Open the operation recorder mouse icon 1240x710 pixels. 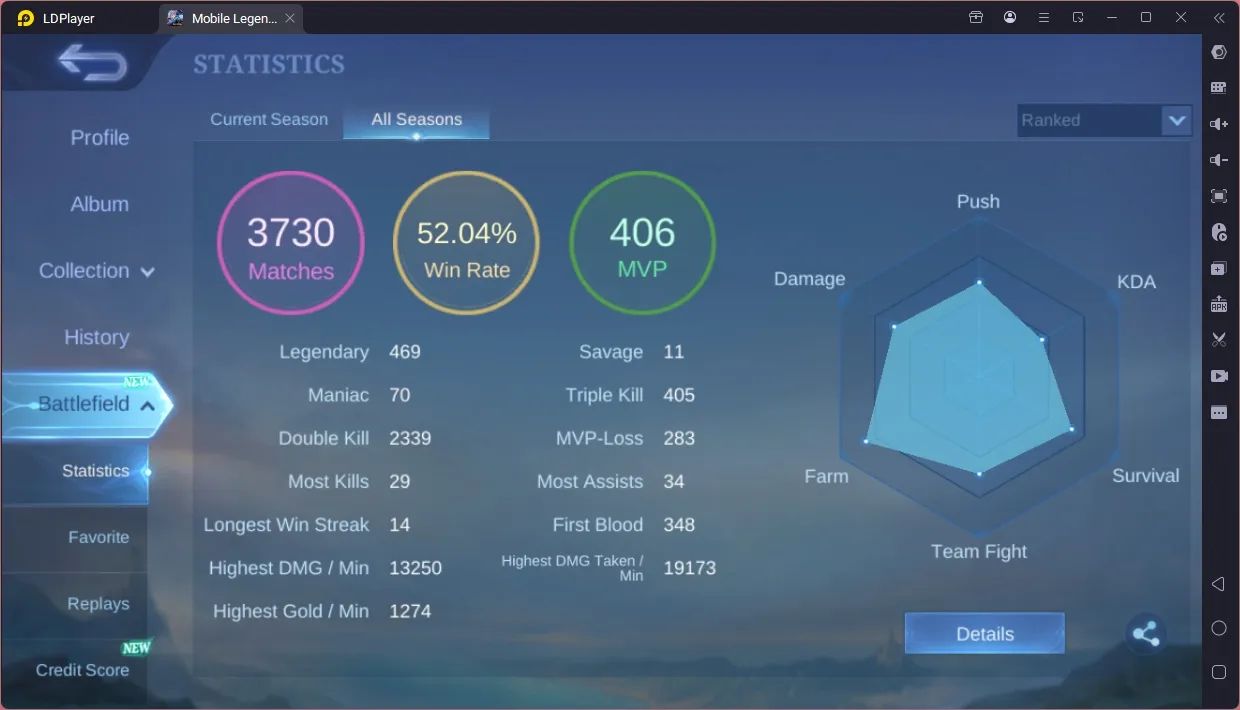click(x=1218, y=232)
